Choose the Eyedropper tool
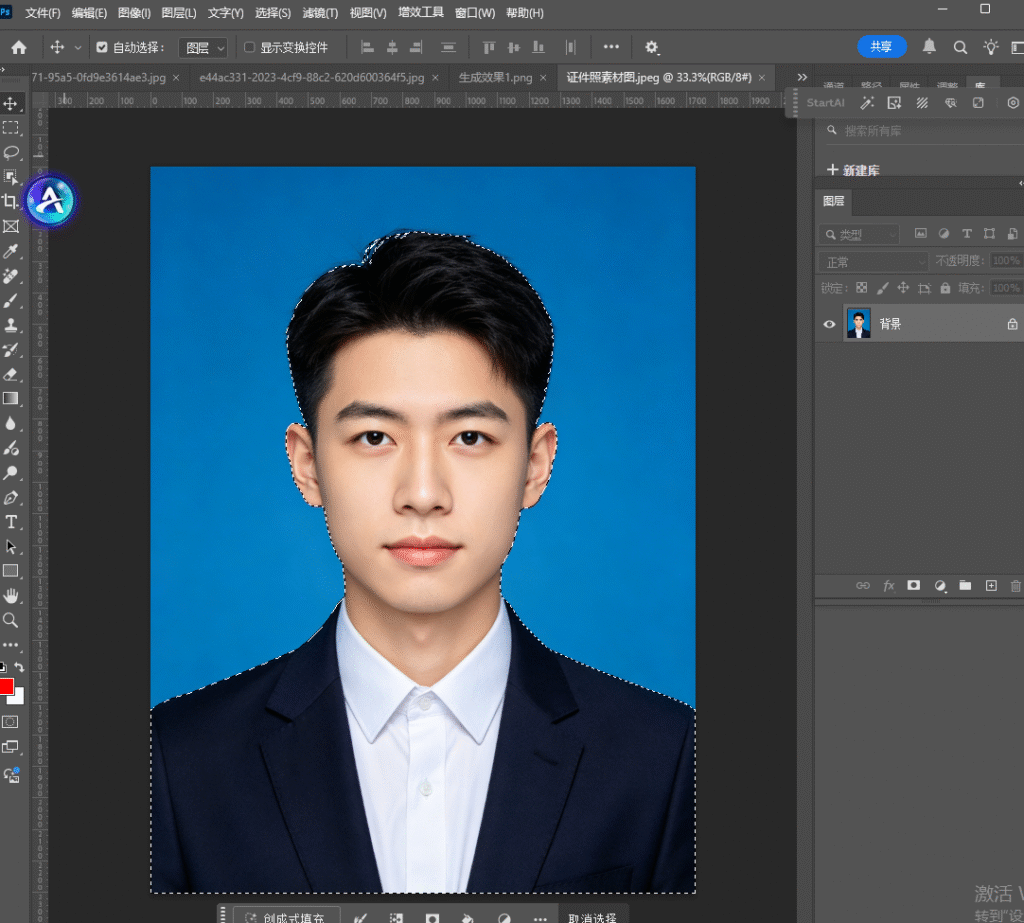This screenshot has height=923, width=1024. [10, 251]
